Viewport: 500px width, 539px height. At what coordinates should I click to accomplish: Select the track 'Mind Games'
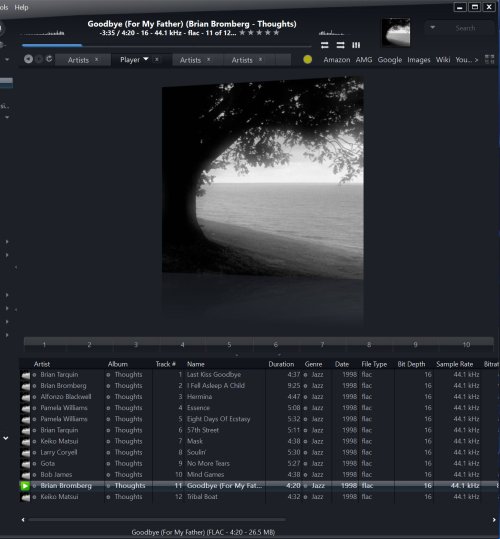[x=205, y=475]
